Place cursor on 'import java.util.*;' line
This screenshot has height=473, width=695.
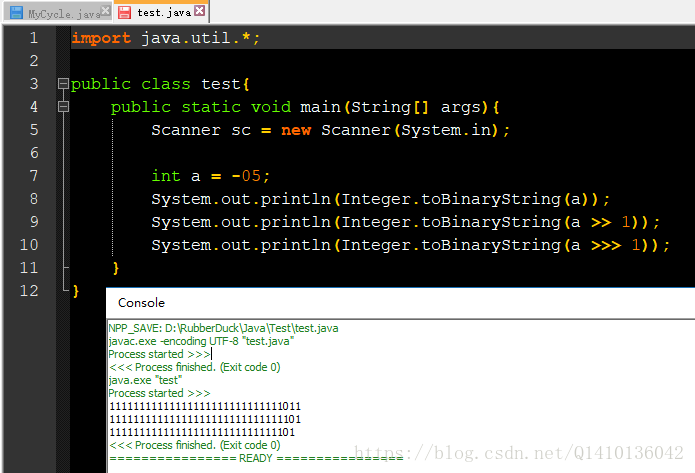[x=166, y=38]
